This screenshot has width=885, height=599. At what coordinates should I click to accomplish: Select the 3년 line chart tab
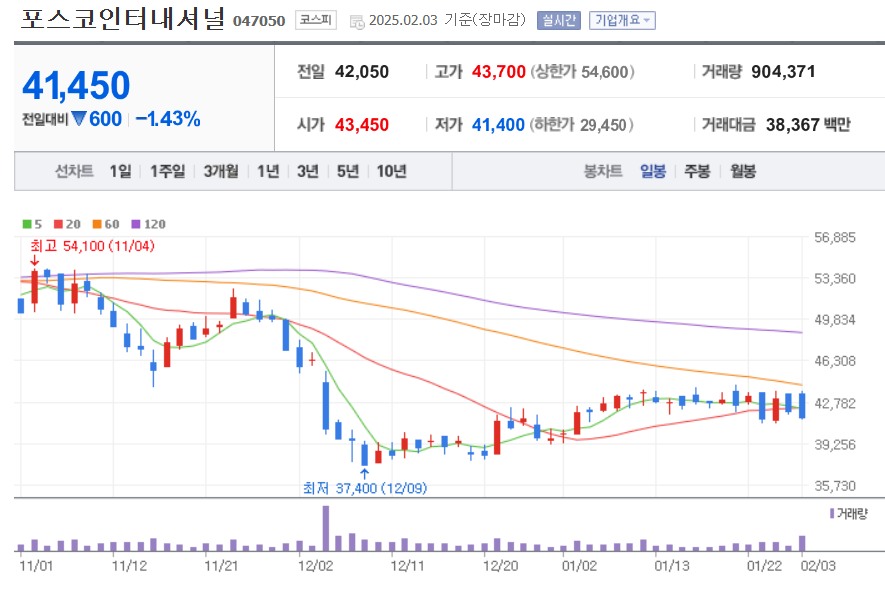click(x=308, y=171)
